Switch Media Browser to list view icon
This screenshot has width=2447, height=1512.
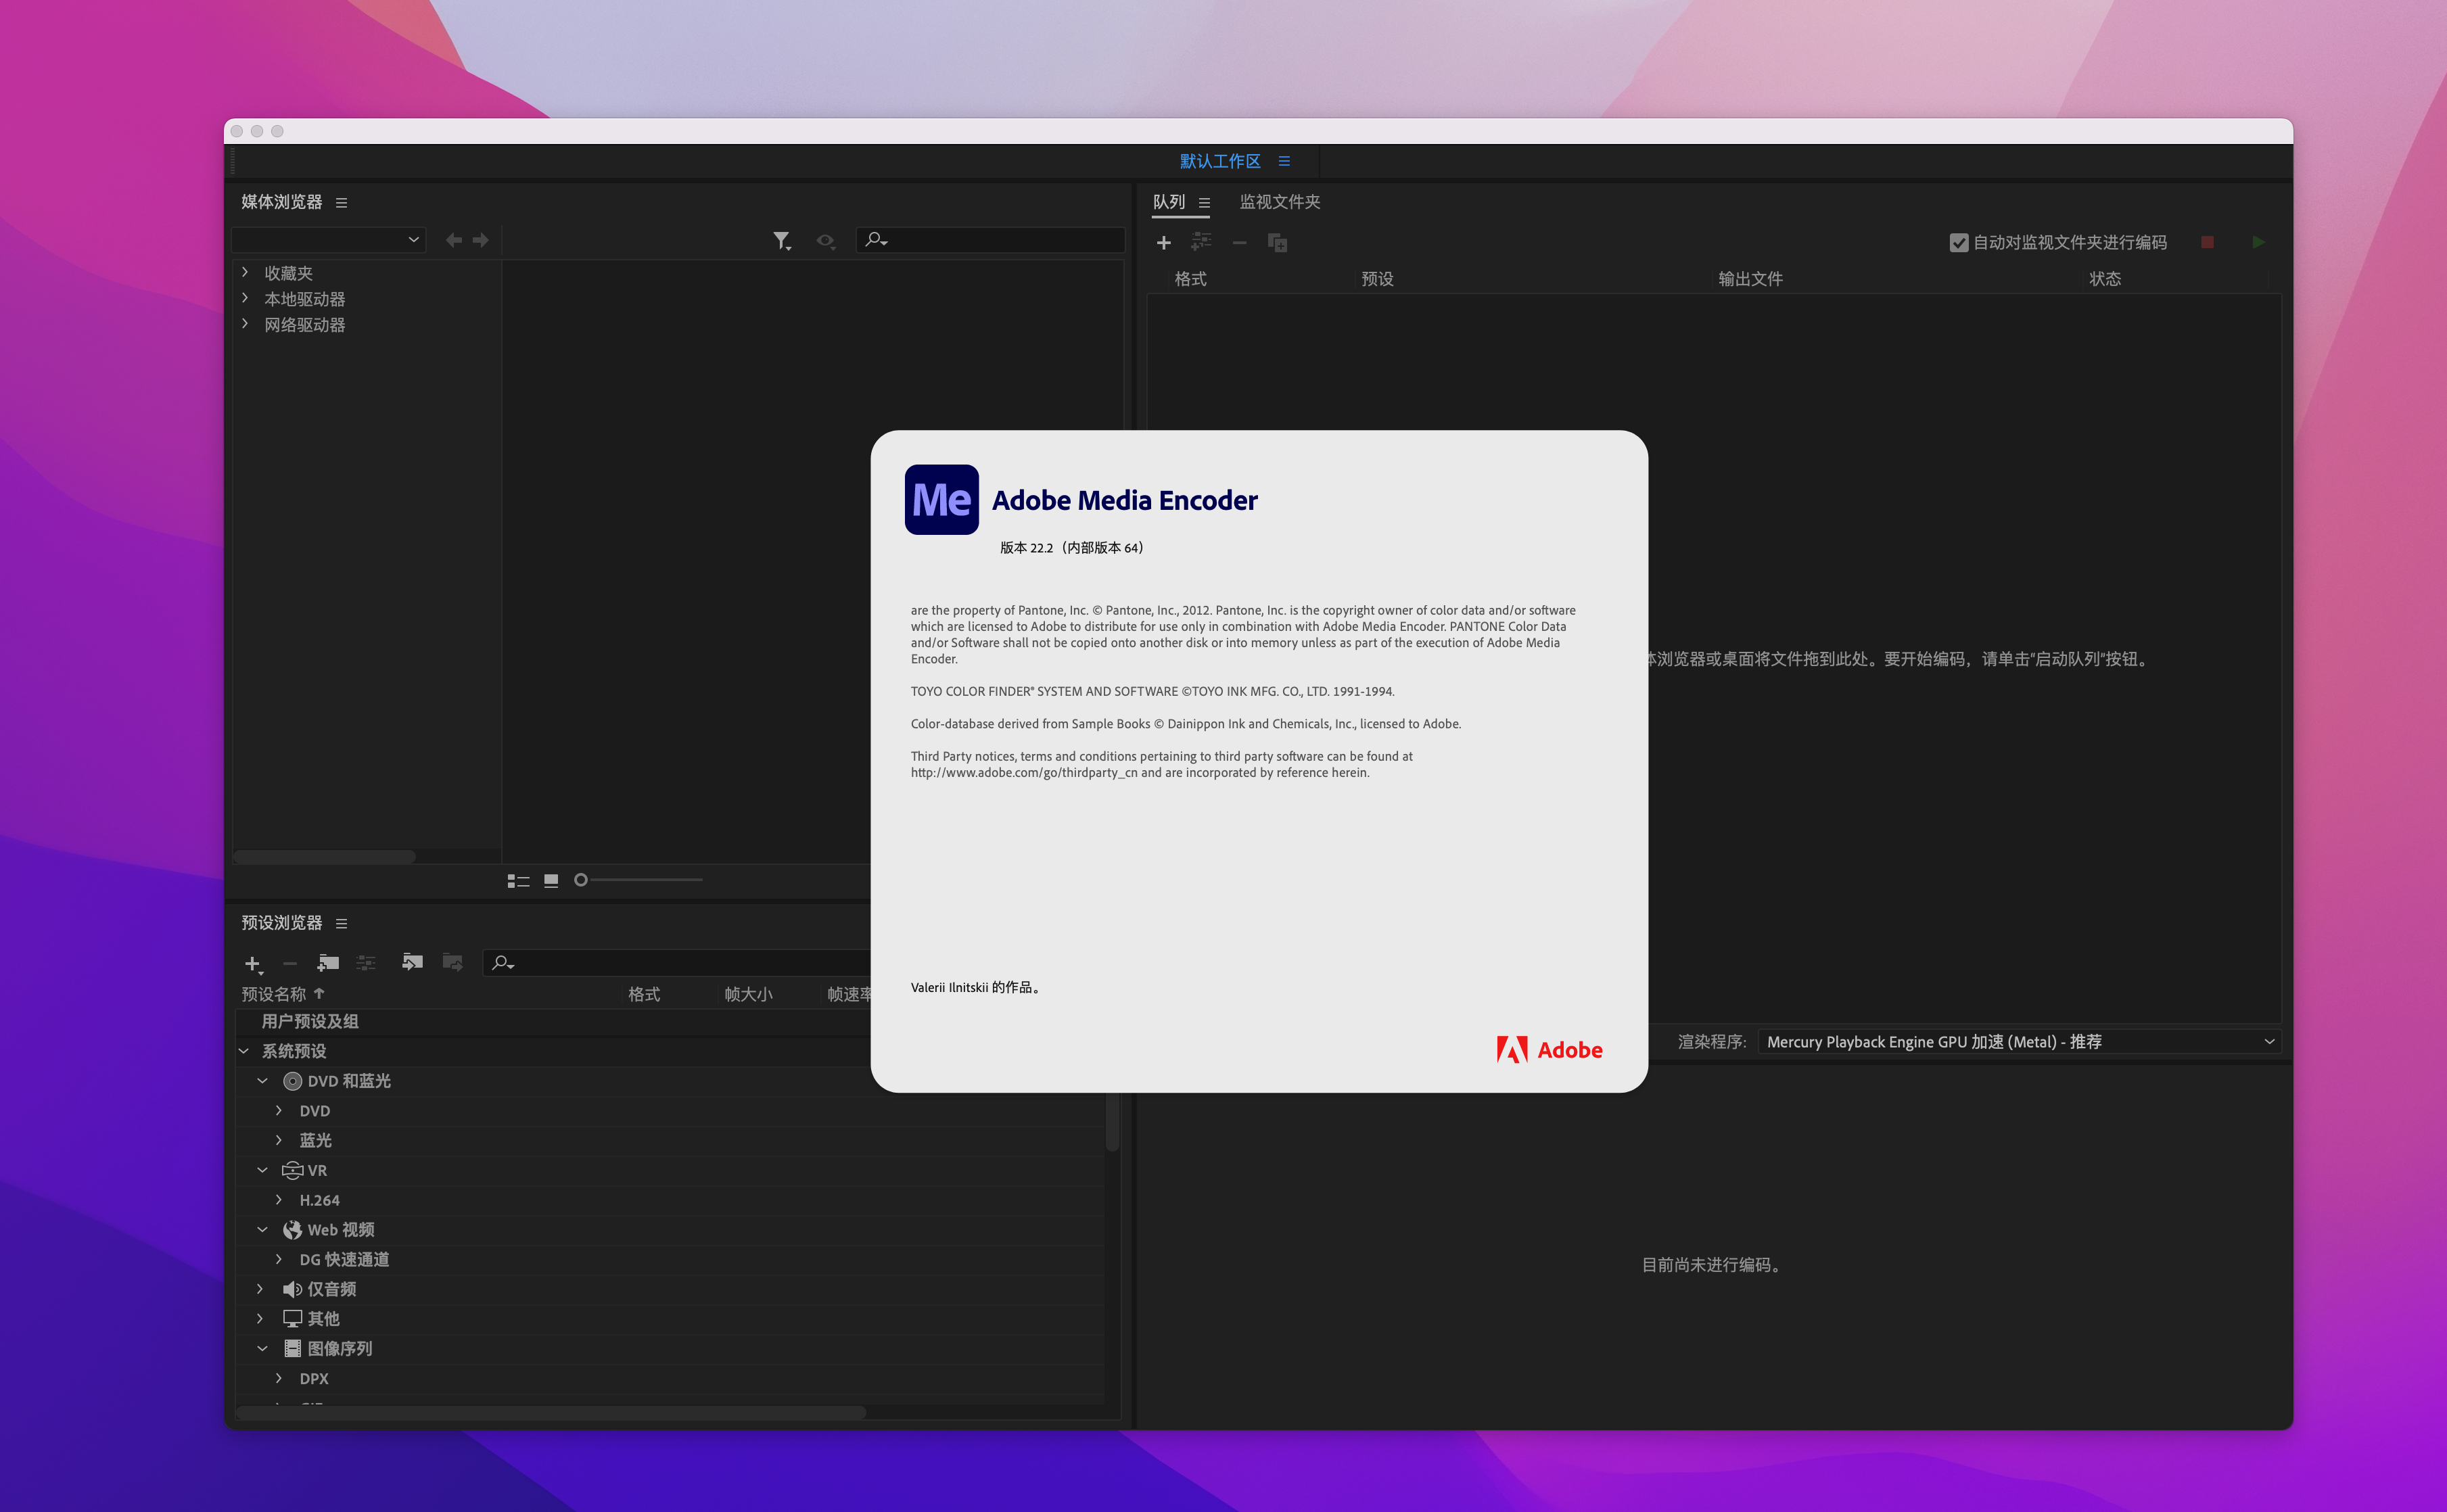518,880
